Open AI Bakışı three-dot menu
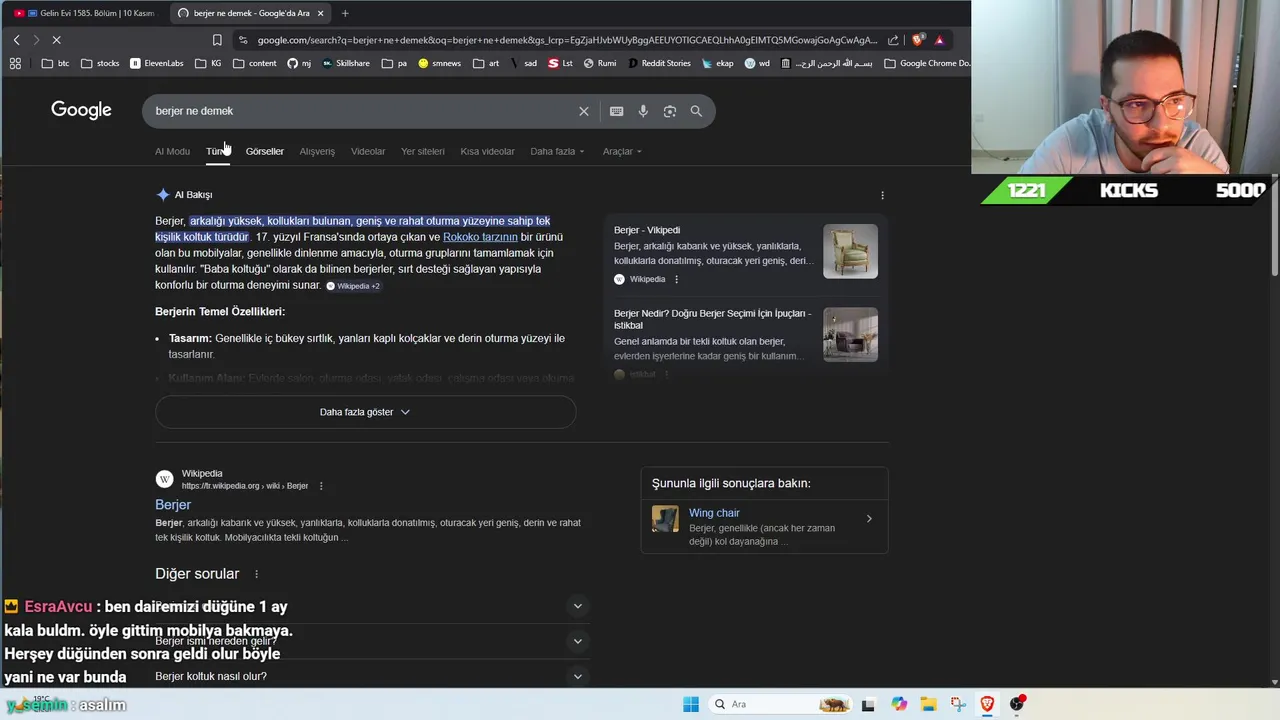1280x720 pixels. [882, 195]
